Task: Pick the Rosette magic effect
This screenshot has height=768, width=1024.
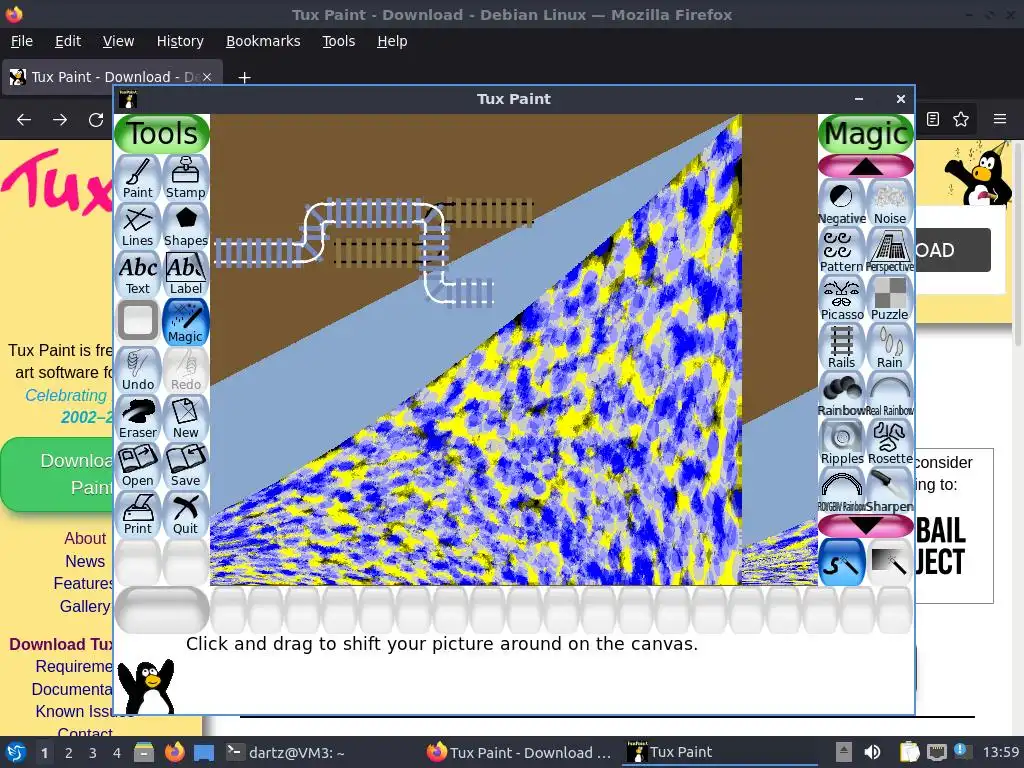Action: coord(889,443)
